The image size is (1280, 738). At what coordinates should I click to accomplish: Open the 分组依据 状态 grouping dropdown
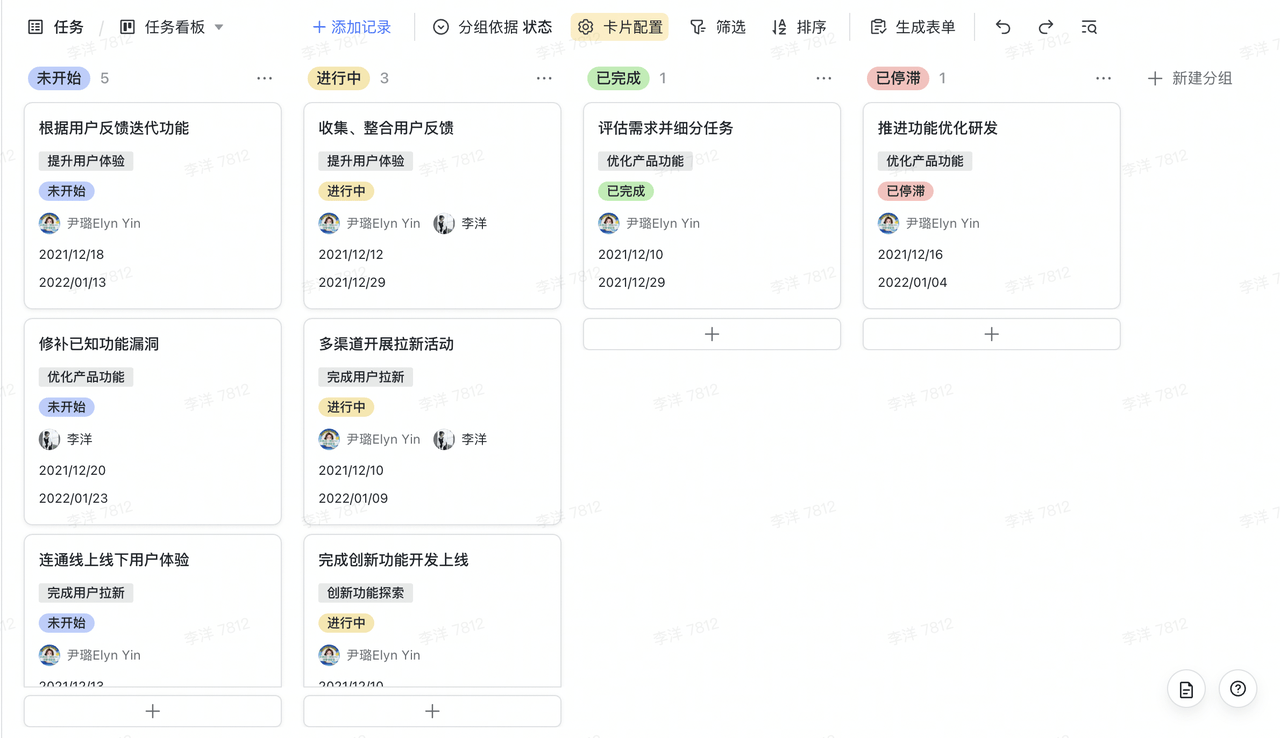click(492, 27)
